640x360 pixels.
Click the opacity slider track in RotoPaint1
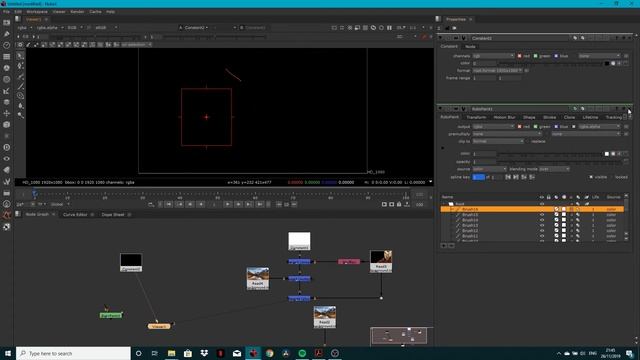tap(560, 162)
